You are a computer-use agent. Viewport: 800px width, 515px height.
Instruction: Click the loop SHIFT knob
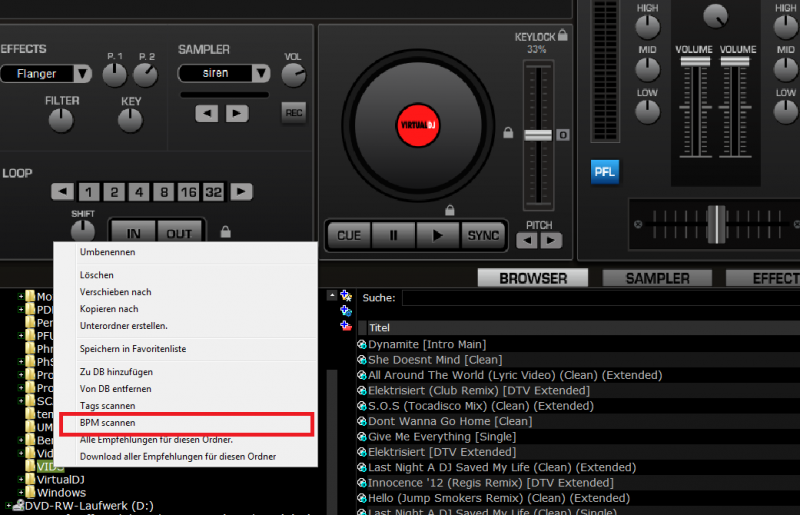pyautogui.click(x=83, y=231)
